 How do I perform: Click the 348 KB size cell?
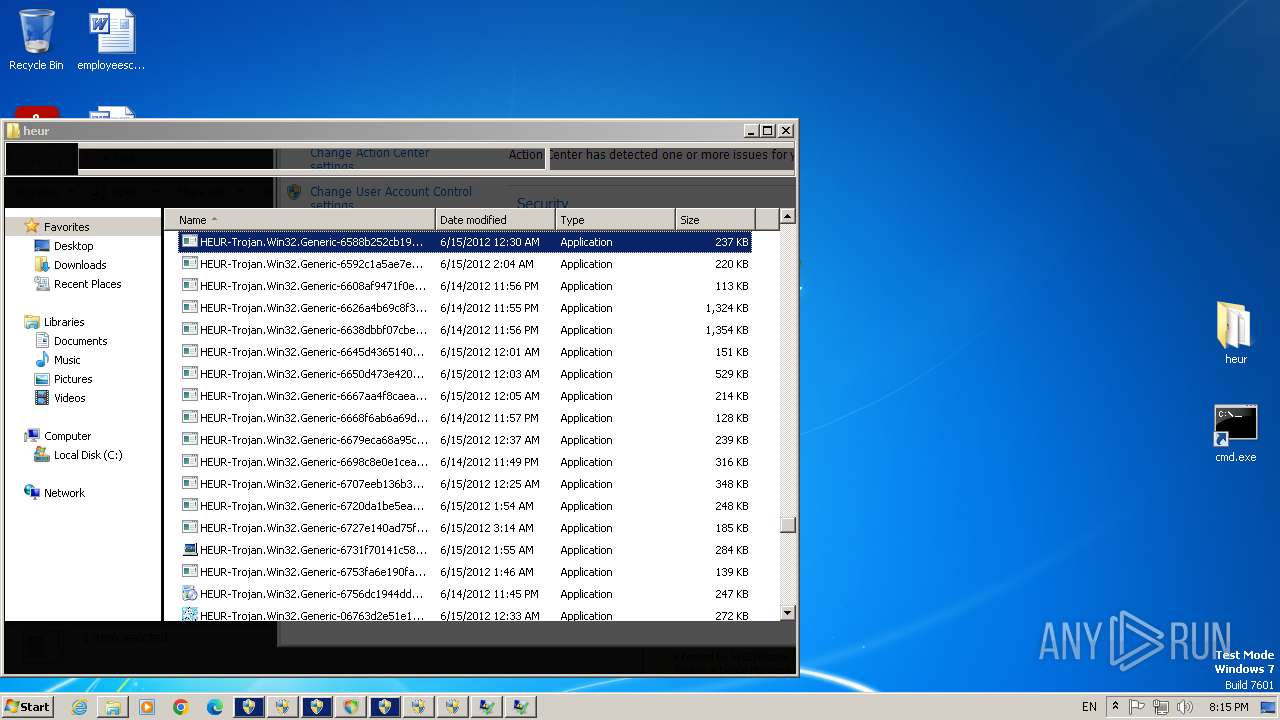click(731, 484)
